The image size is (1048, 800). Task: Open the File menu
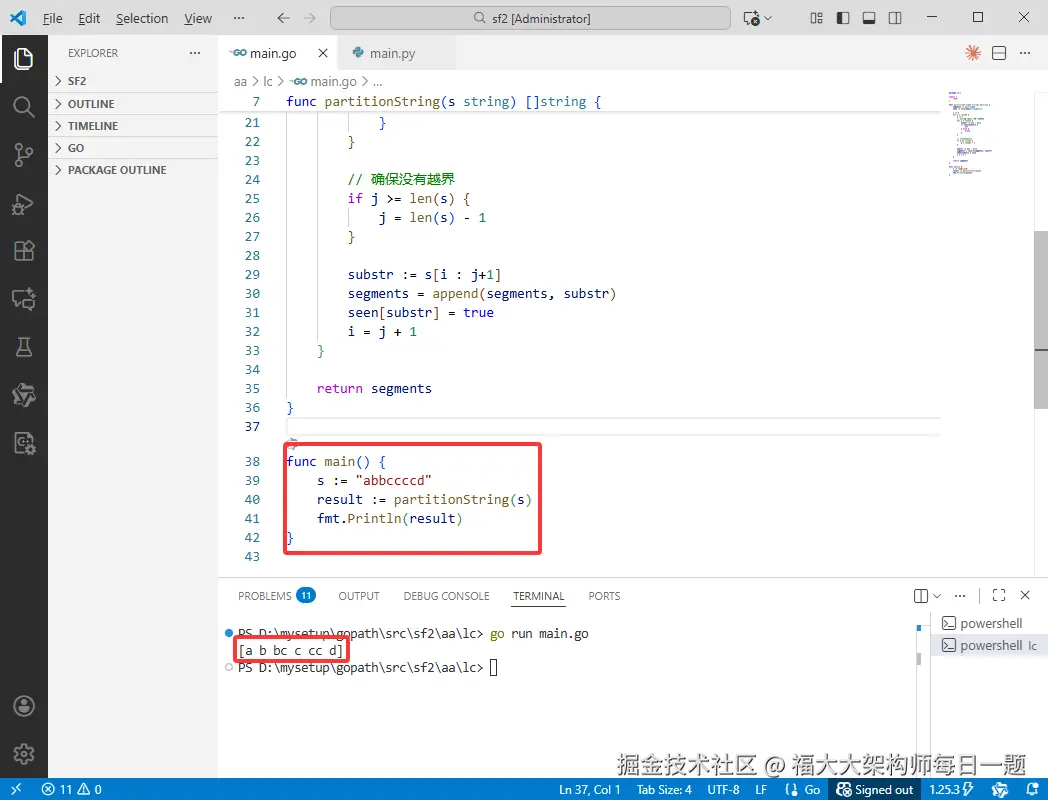(x=52, y=18)
